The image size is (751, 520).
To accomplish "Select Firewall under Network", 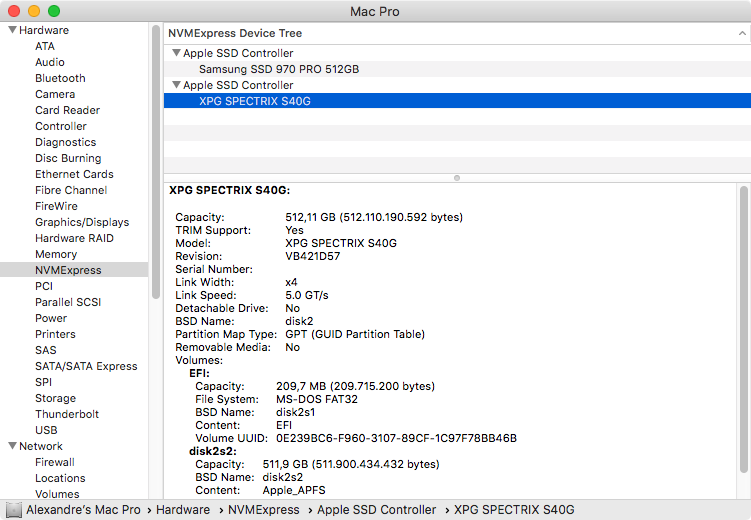I will [55, 462].
